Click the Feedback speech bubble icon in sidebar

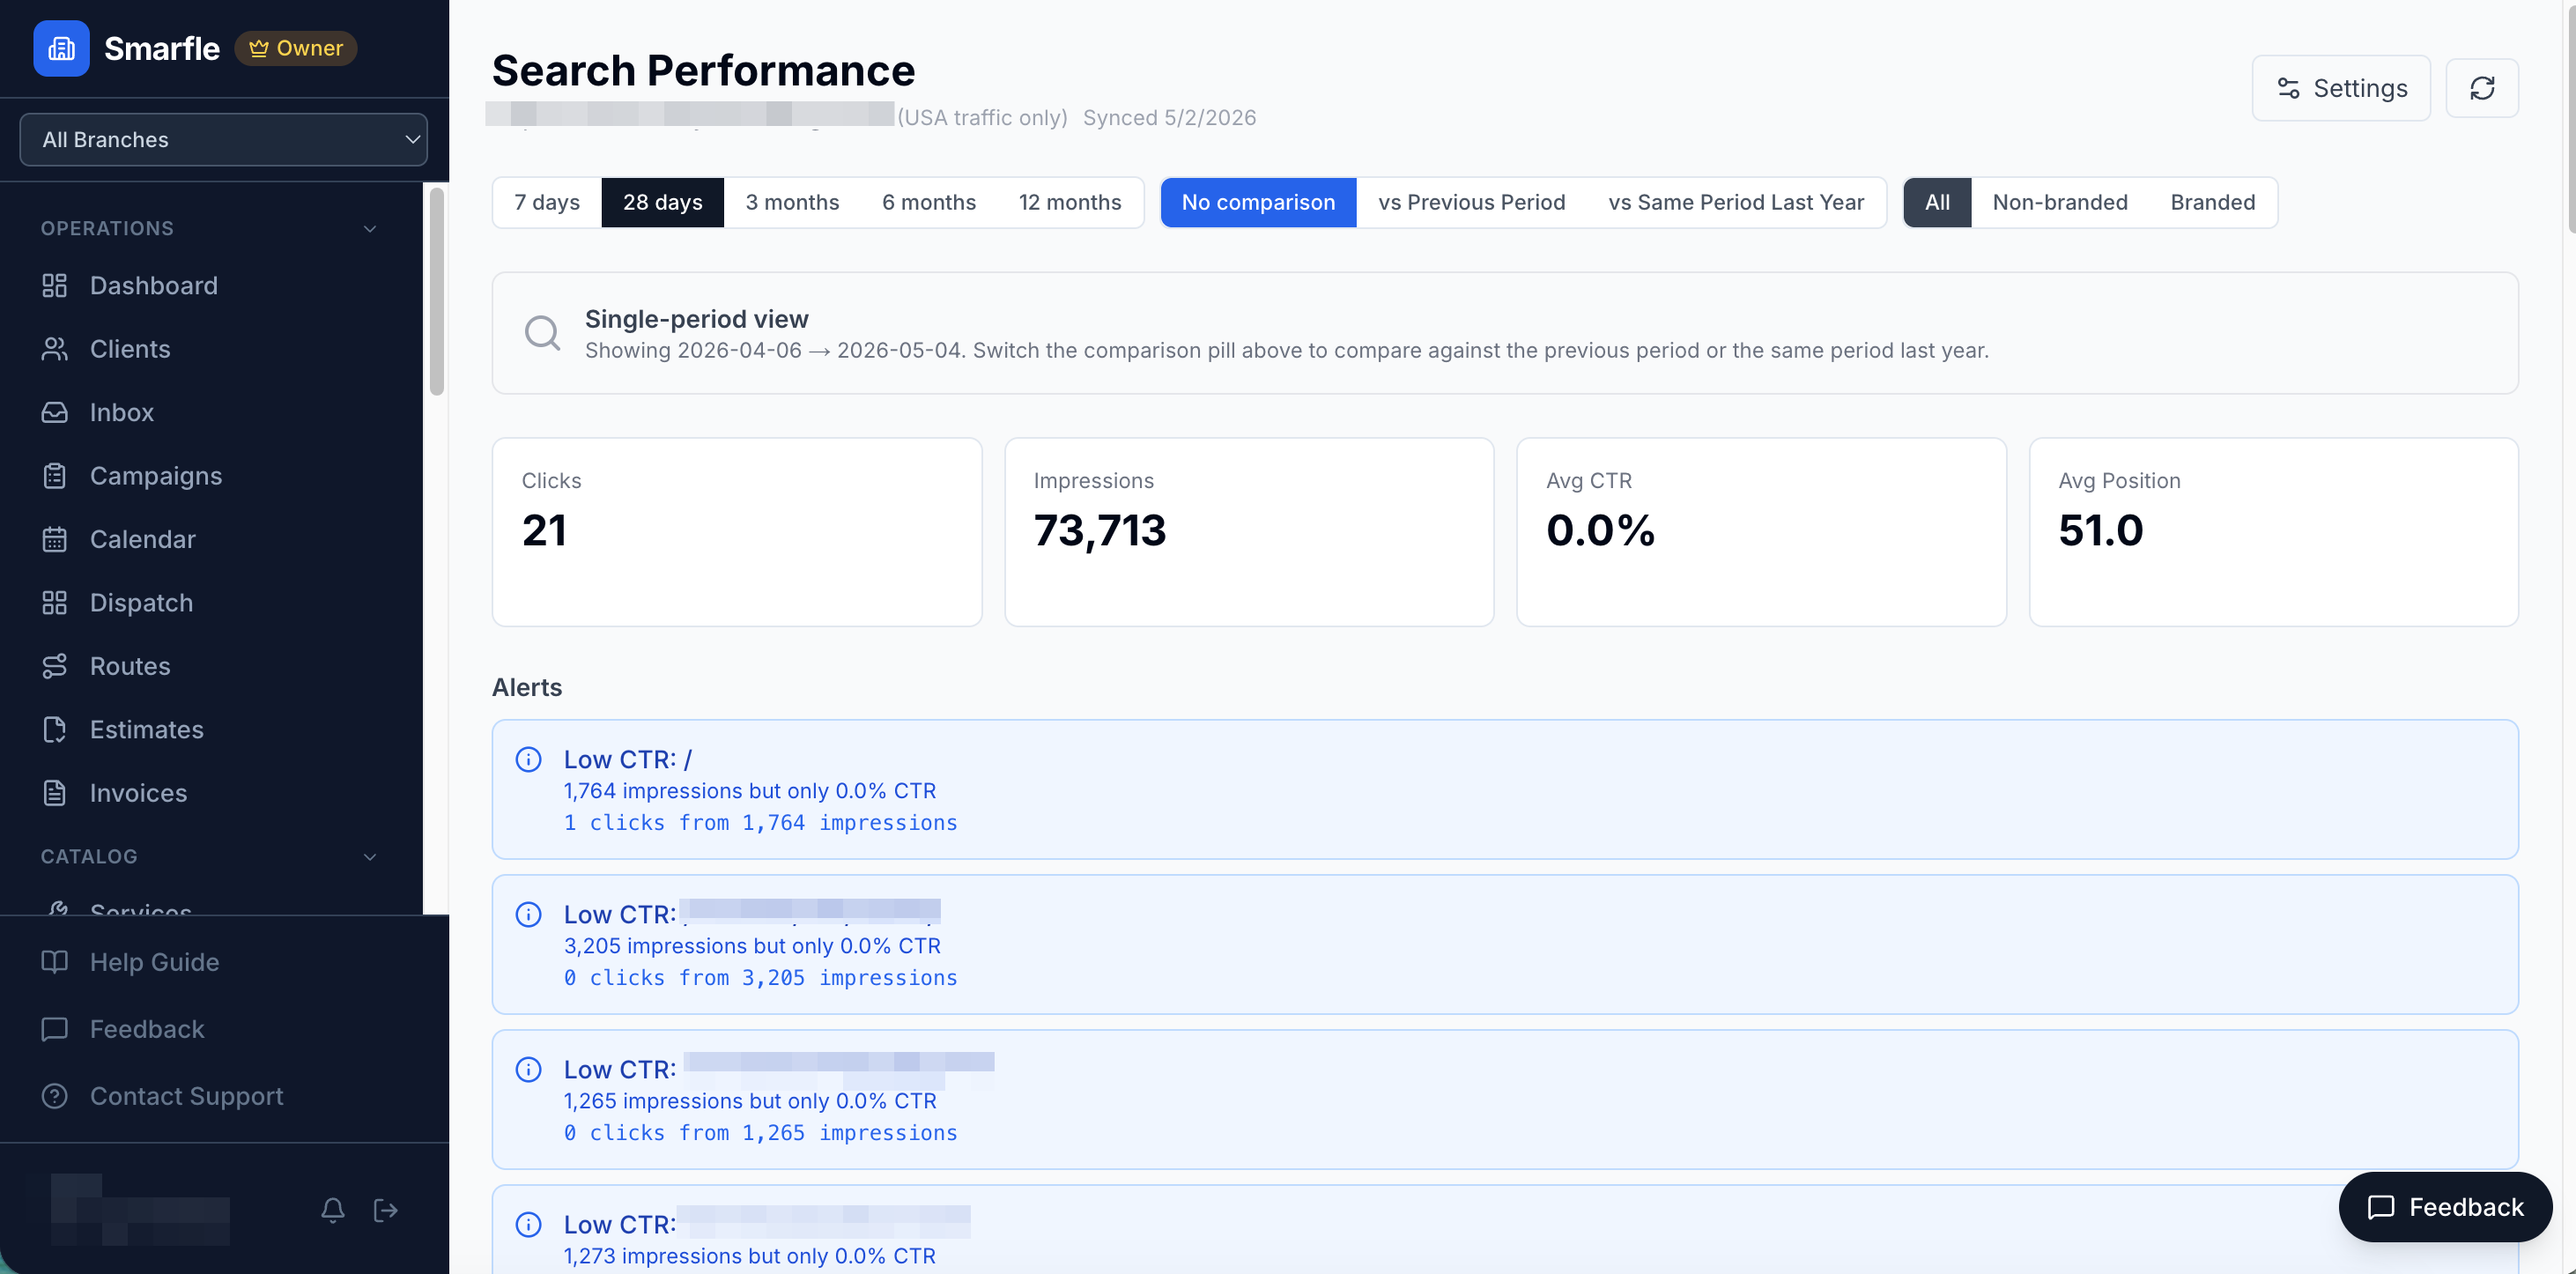tap(54, 1029)
